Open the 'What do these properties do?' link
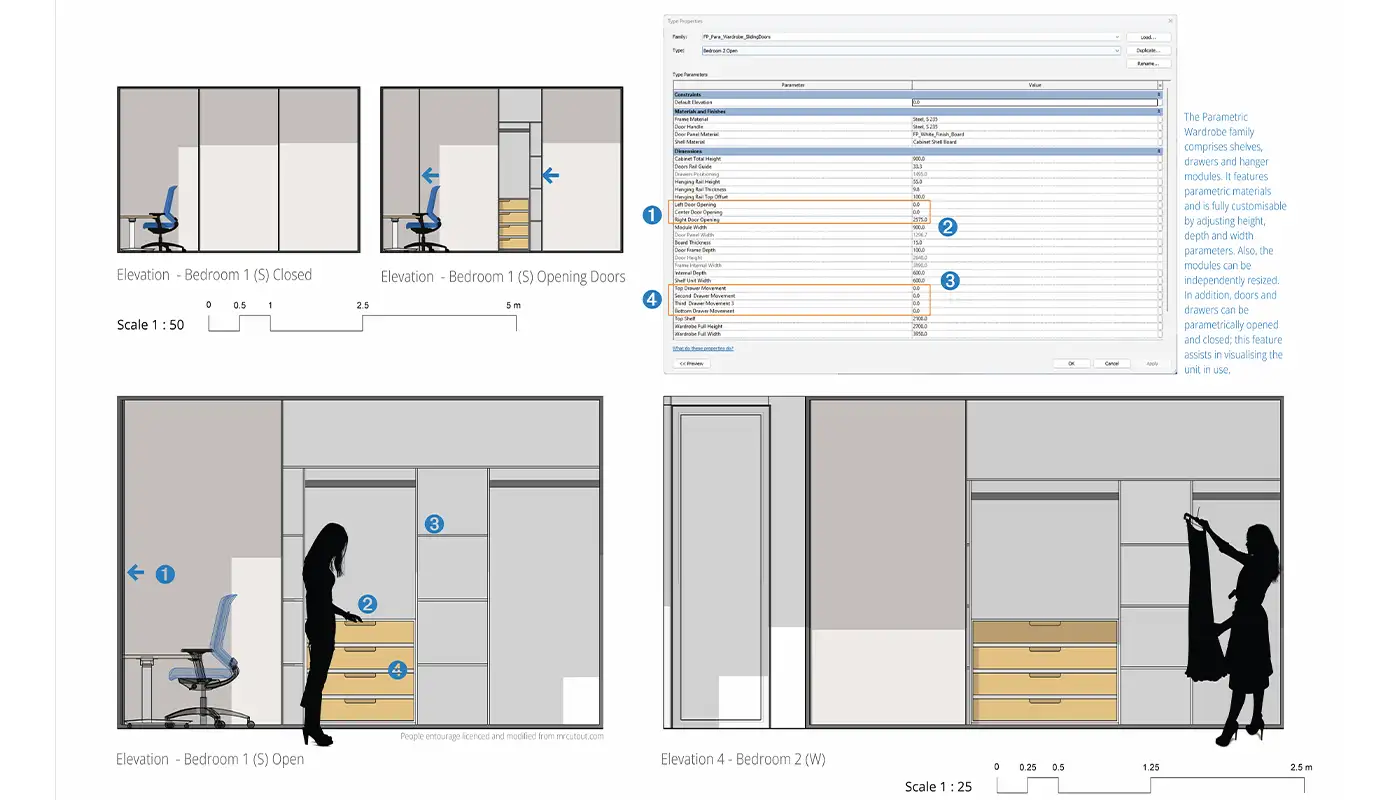 click(x=703, y=348)
